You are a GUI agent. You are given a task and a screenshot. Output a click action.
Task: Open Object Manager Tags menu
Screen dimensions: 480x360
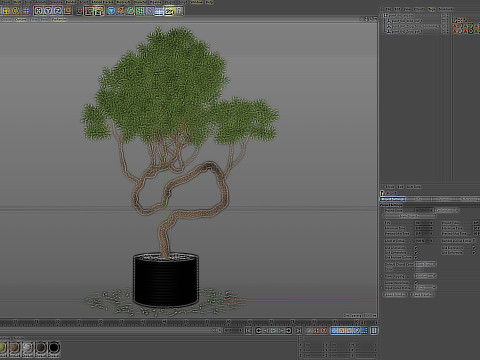[432, 9]
